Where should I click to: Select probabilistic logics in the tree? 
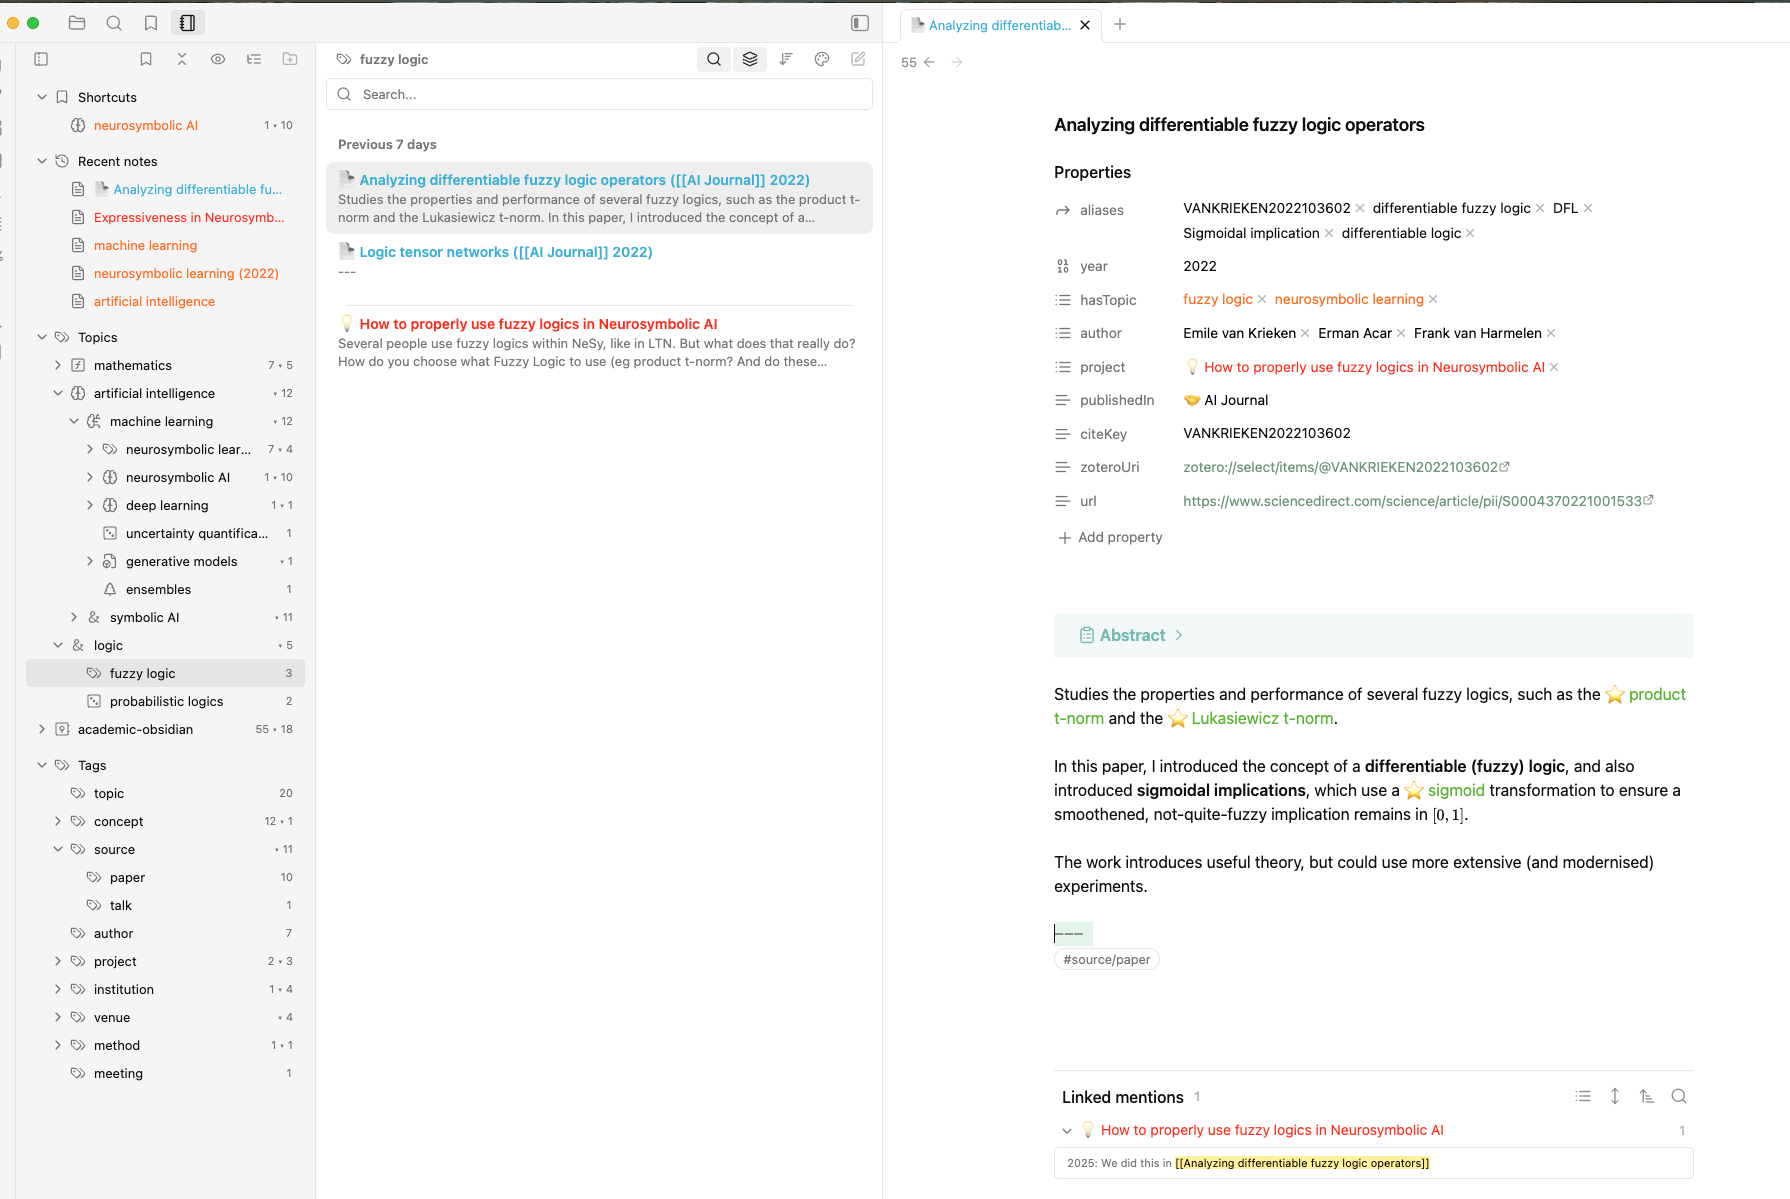(166, 702)
